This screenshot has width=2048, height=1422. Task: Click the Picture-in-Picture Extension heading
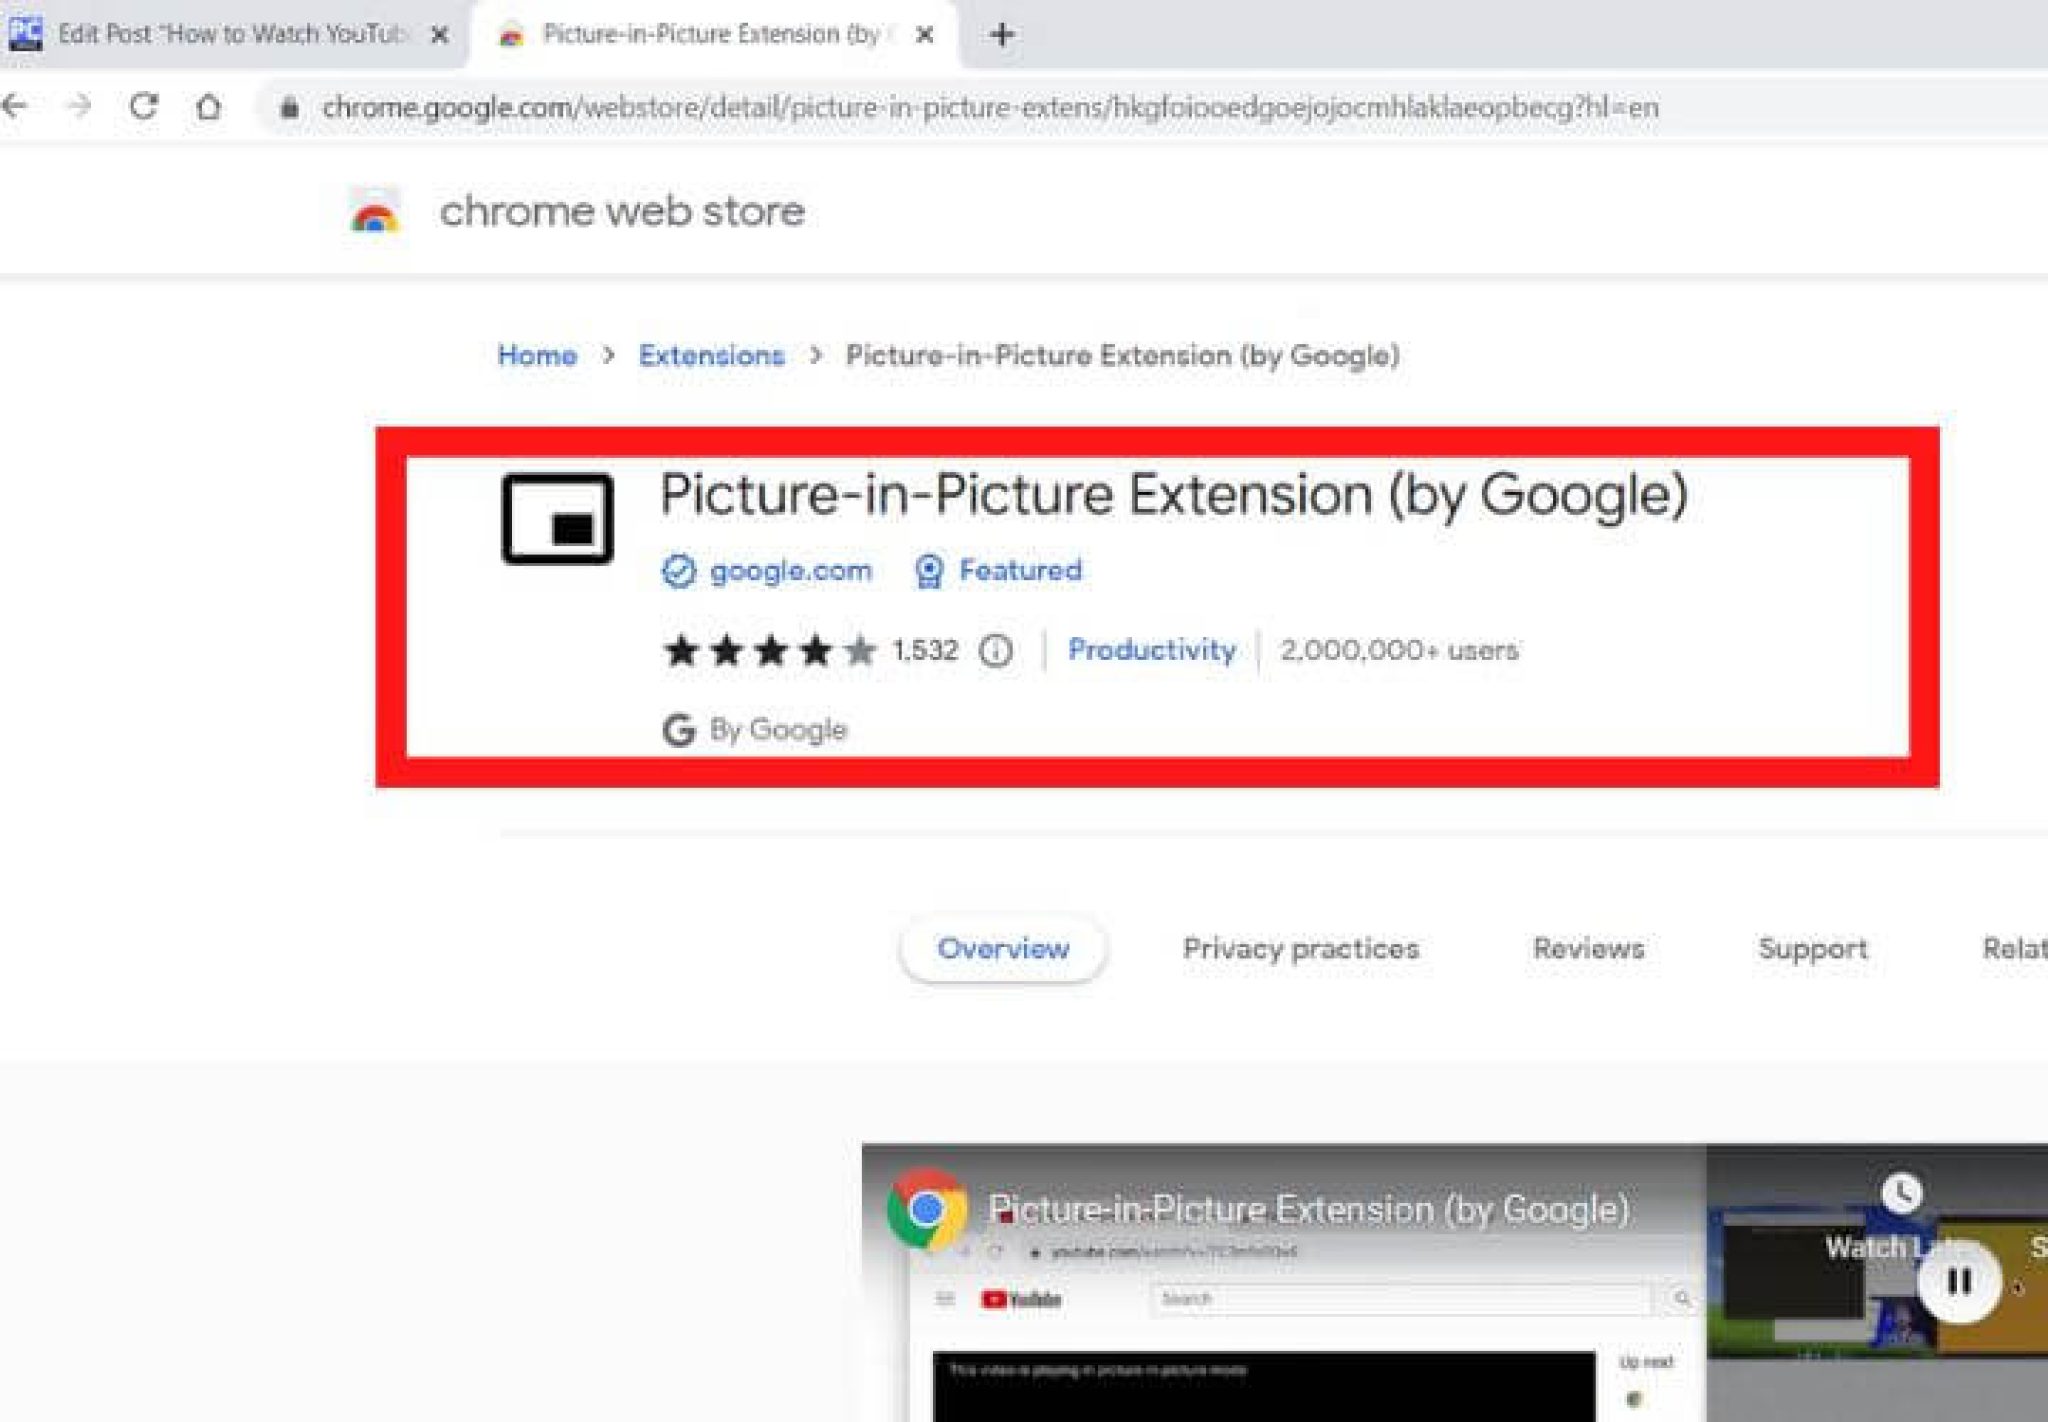coord(1174,495)
